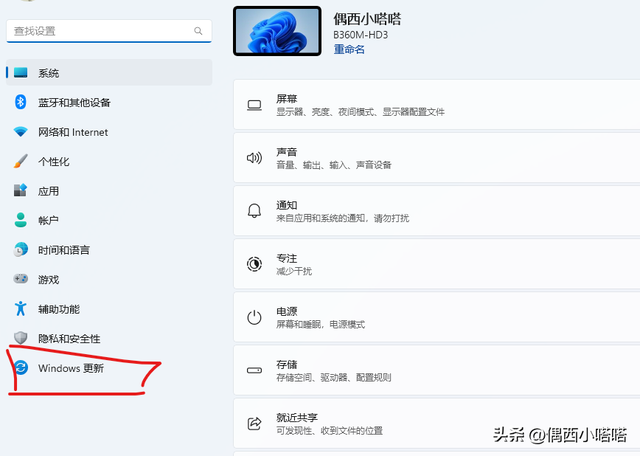This screenshot has height=456, width=640.
Task: Open 就近共享 nearby sharing title
Action: [x=297, y=417]
